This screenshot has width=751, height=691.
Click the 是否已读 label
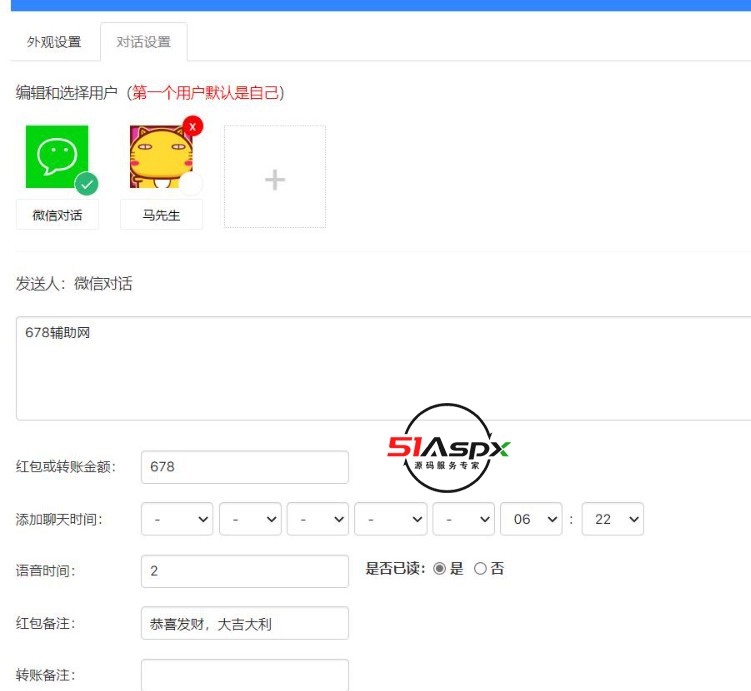click(x=396, y=569)
